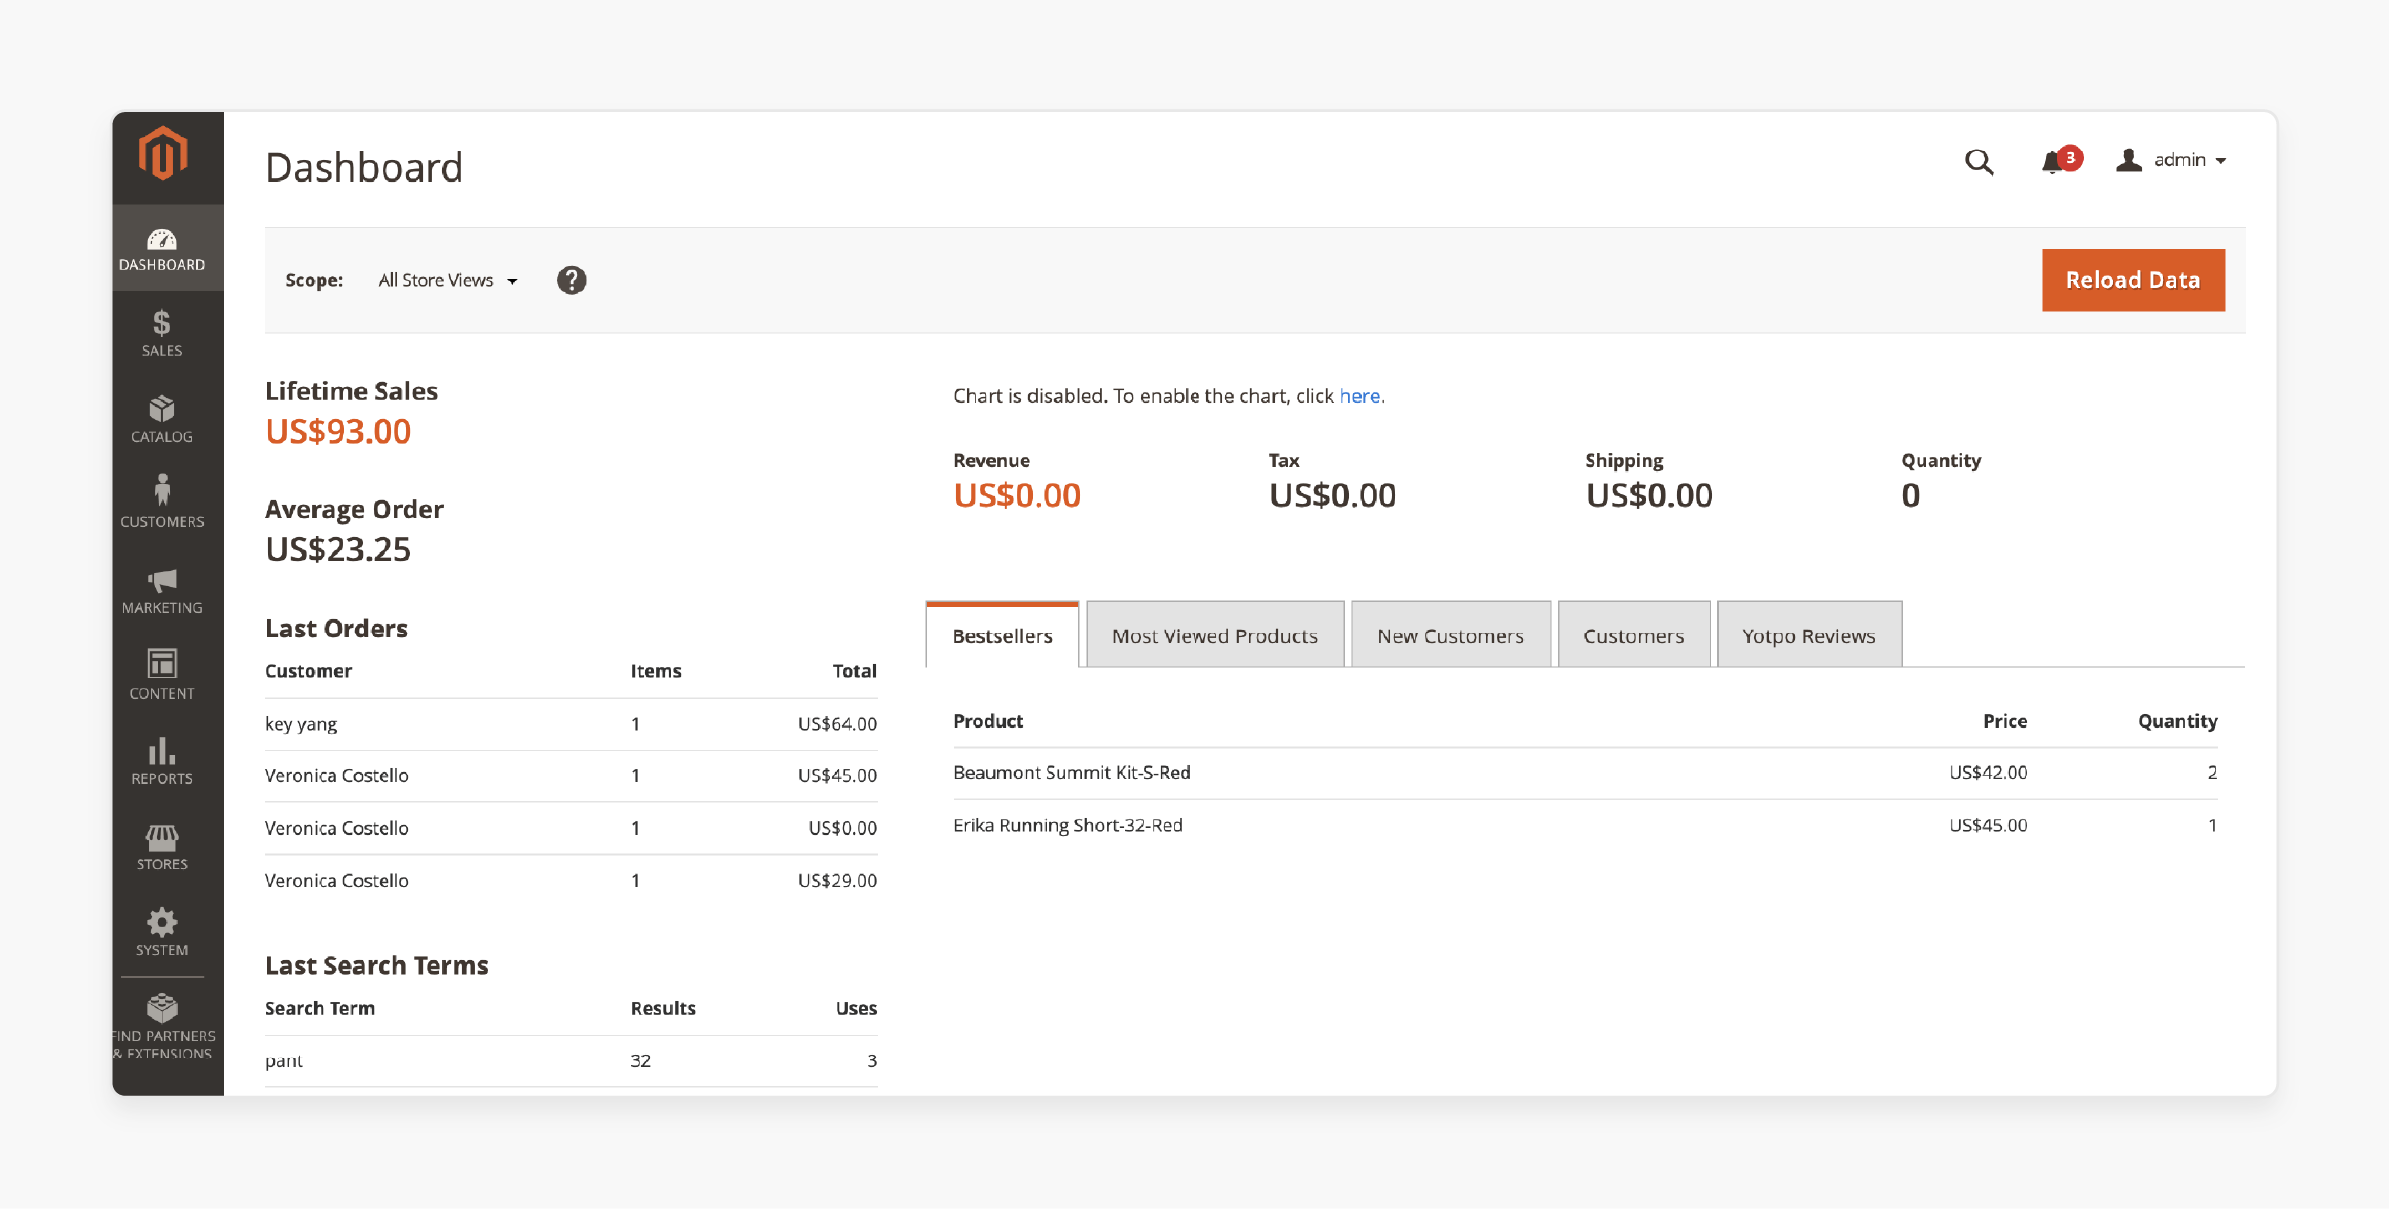2389x1209 pixels.
Task: Click the Price column header
Action: tap(2005, 721)
